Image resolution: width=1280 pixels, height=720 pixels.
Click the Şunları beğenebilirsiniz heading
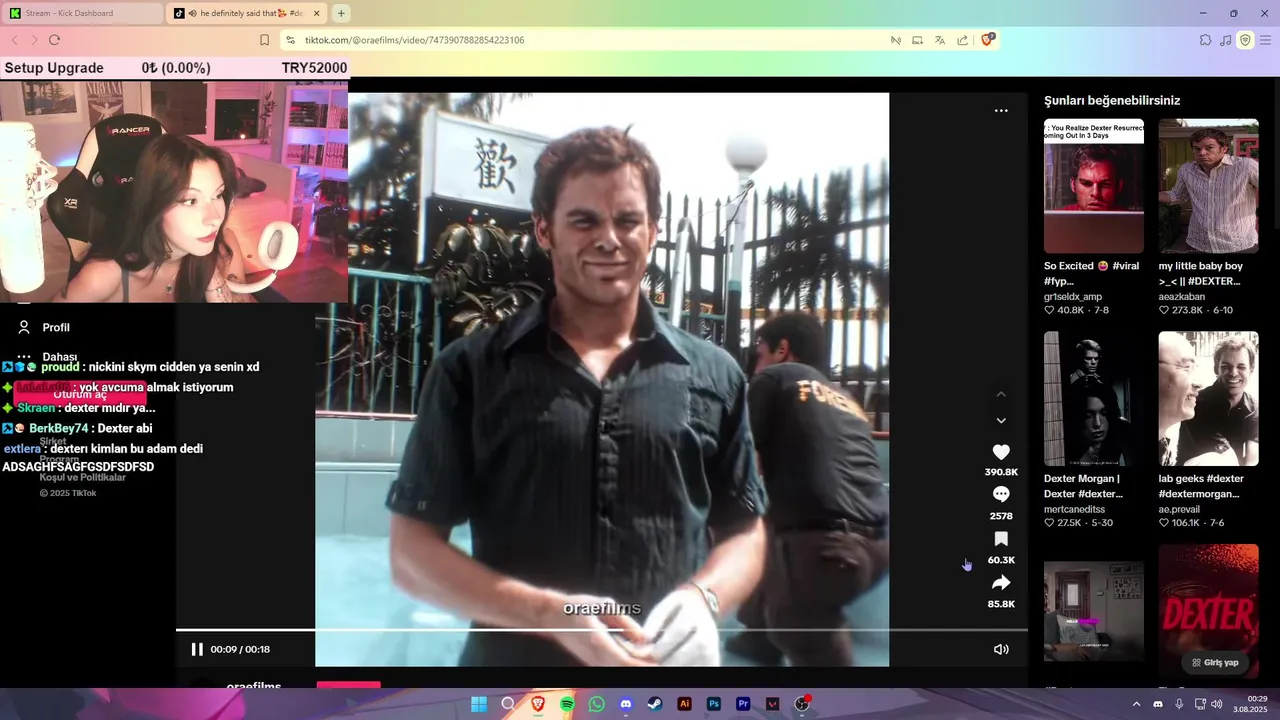(x=1112, y=100)
